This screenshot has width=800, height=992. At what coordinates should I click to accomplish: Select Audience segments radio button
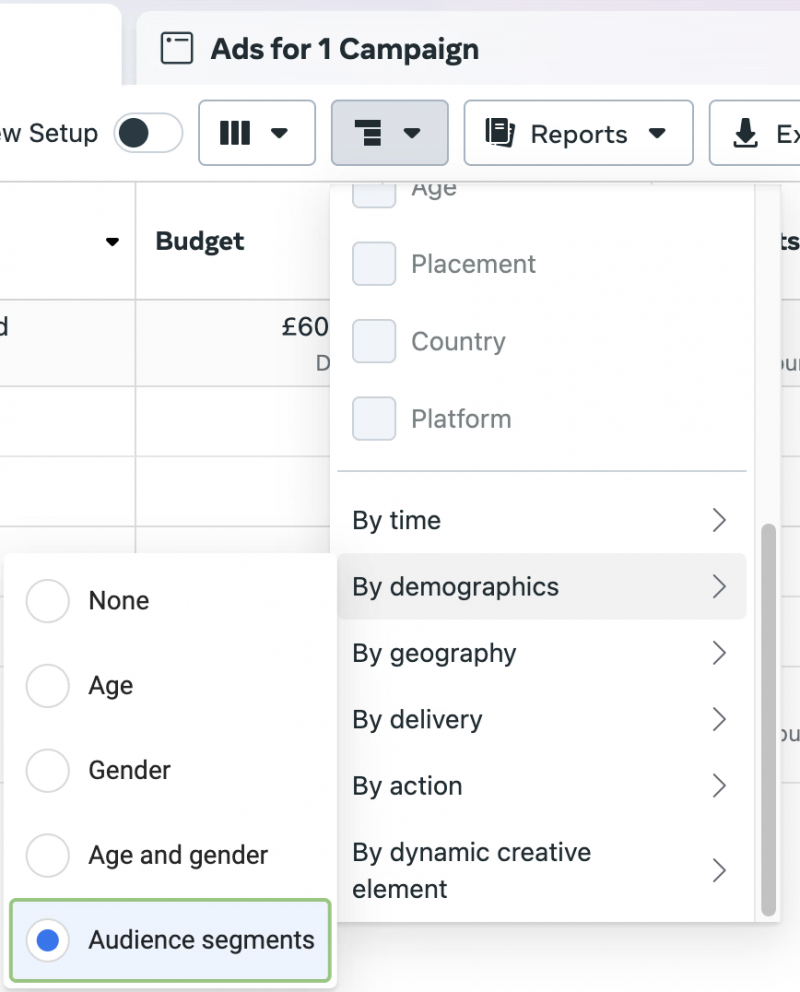tap(48, 940)
